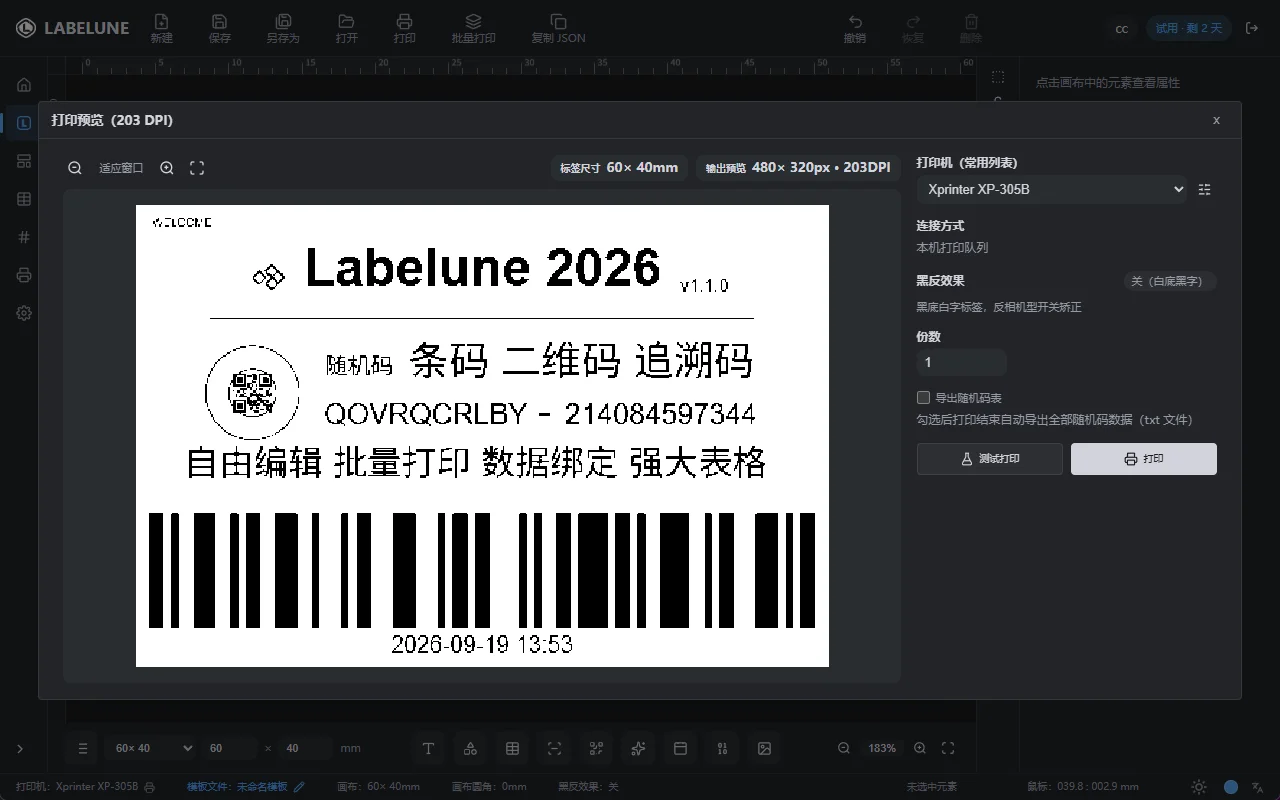Screen dimensions: 1280x800
Task: Open the settings gear in the sidebar
Action: coord(24,313)
